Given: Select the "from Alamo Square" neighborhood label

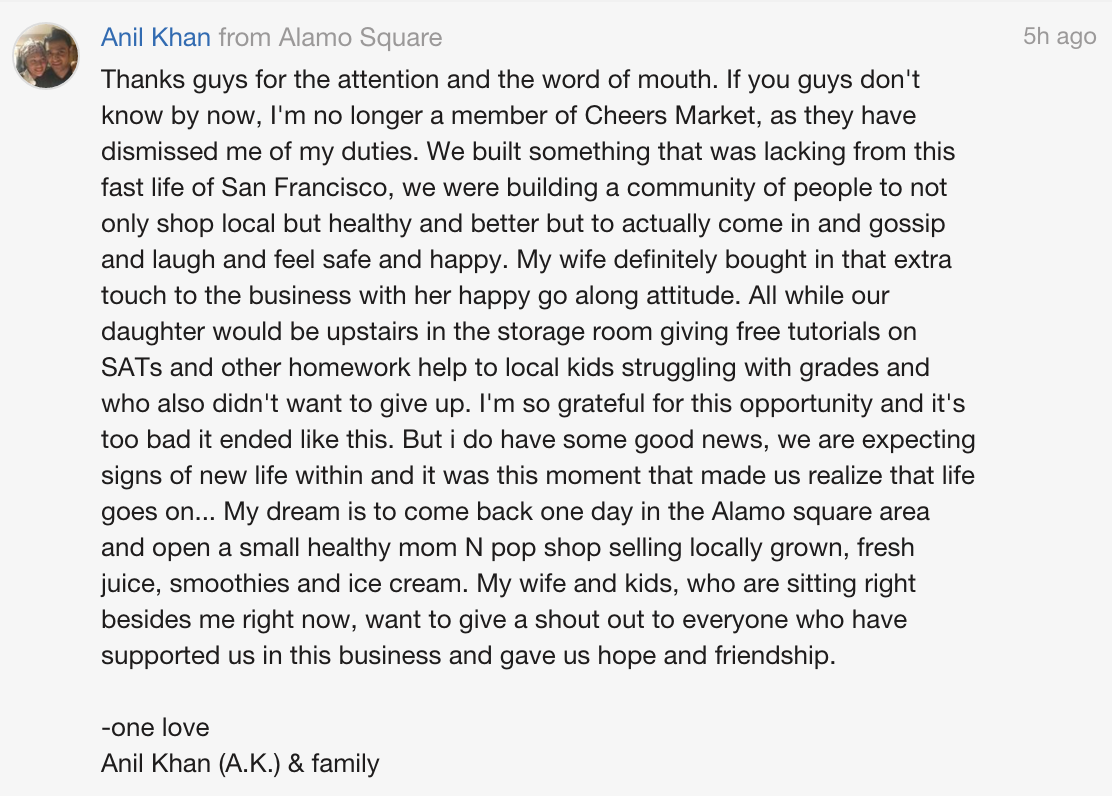Looking at the screenshot, I should click(x=330, y=37).
